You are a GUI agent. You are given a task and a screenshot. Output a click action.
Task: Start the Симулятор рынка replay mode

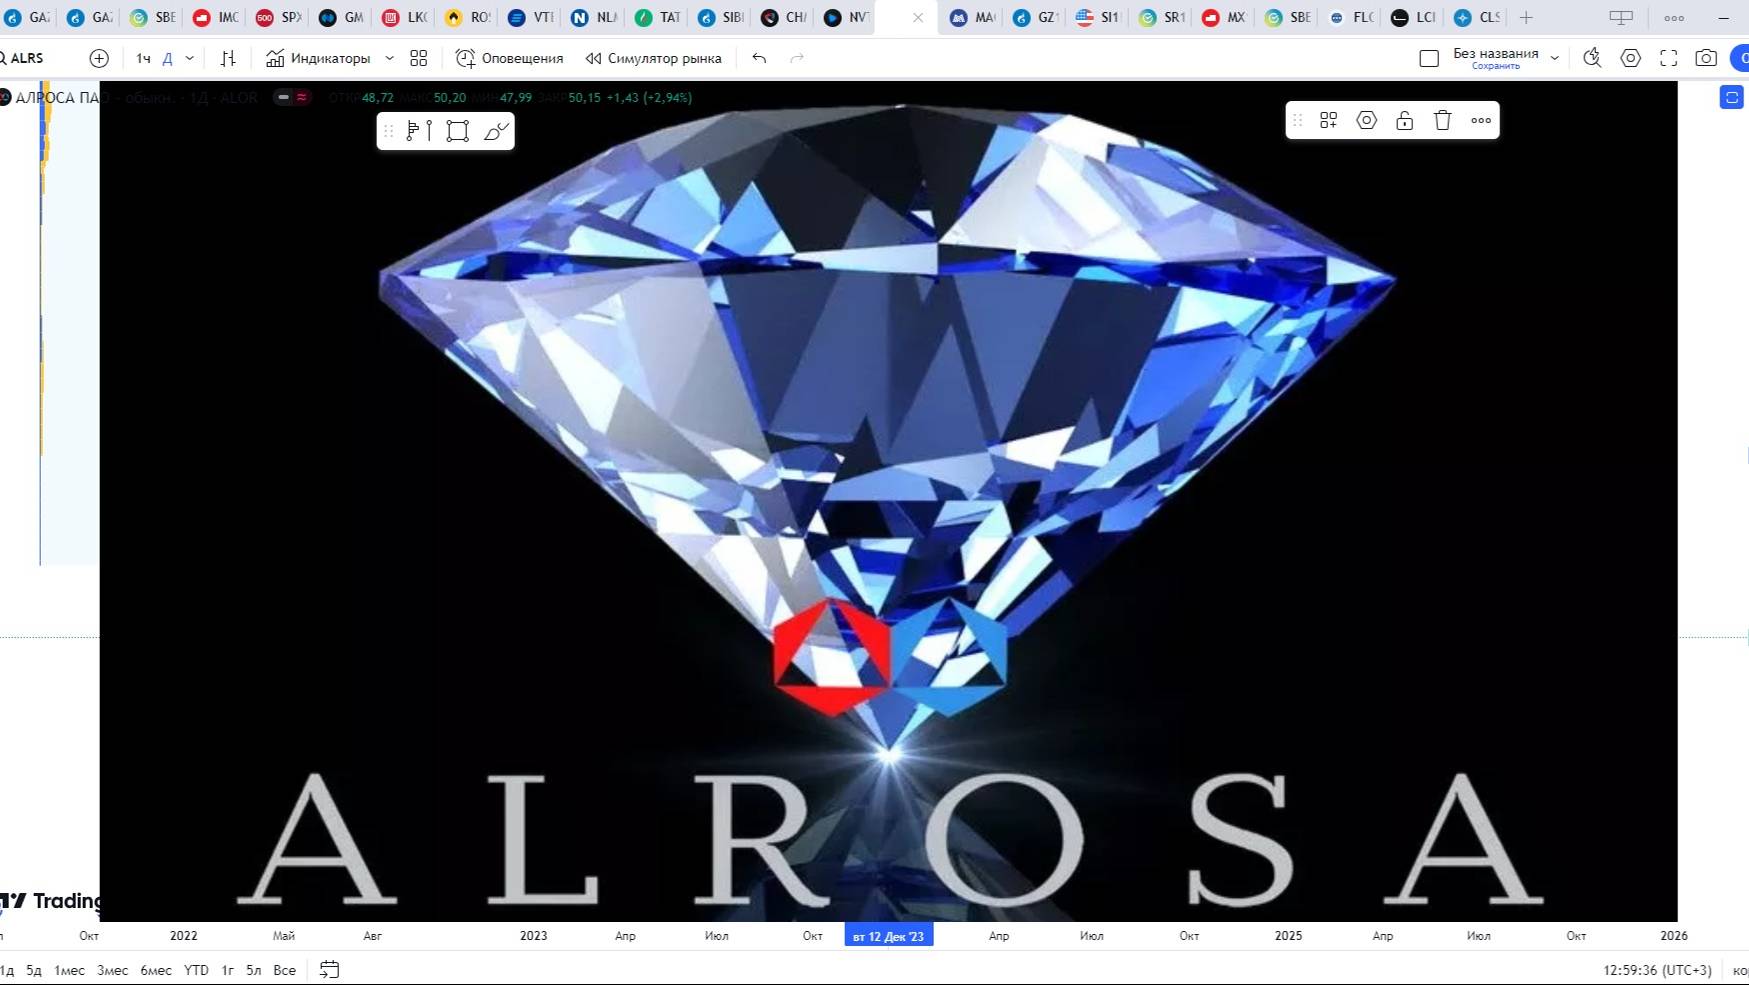point(653,58)
